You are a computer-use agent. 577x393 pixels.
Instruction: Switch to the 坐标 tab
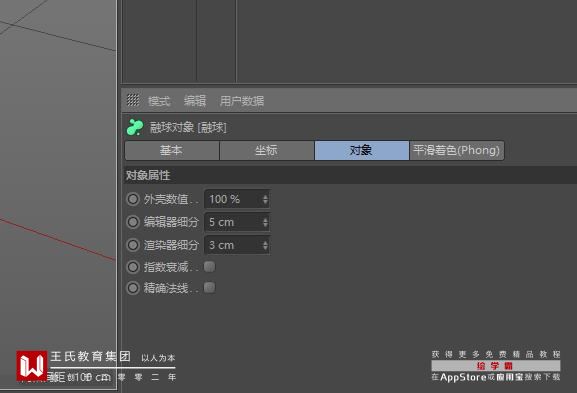point(267,150)
